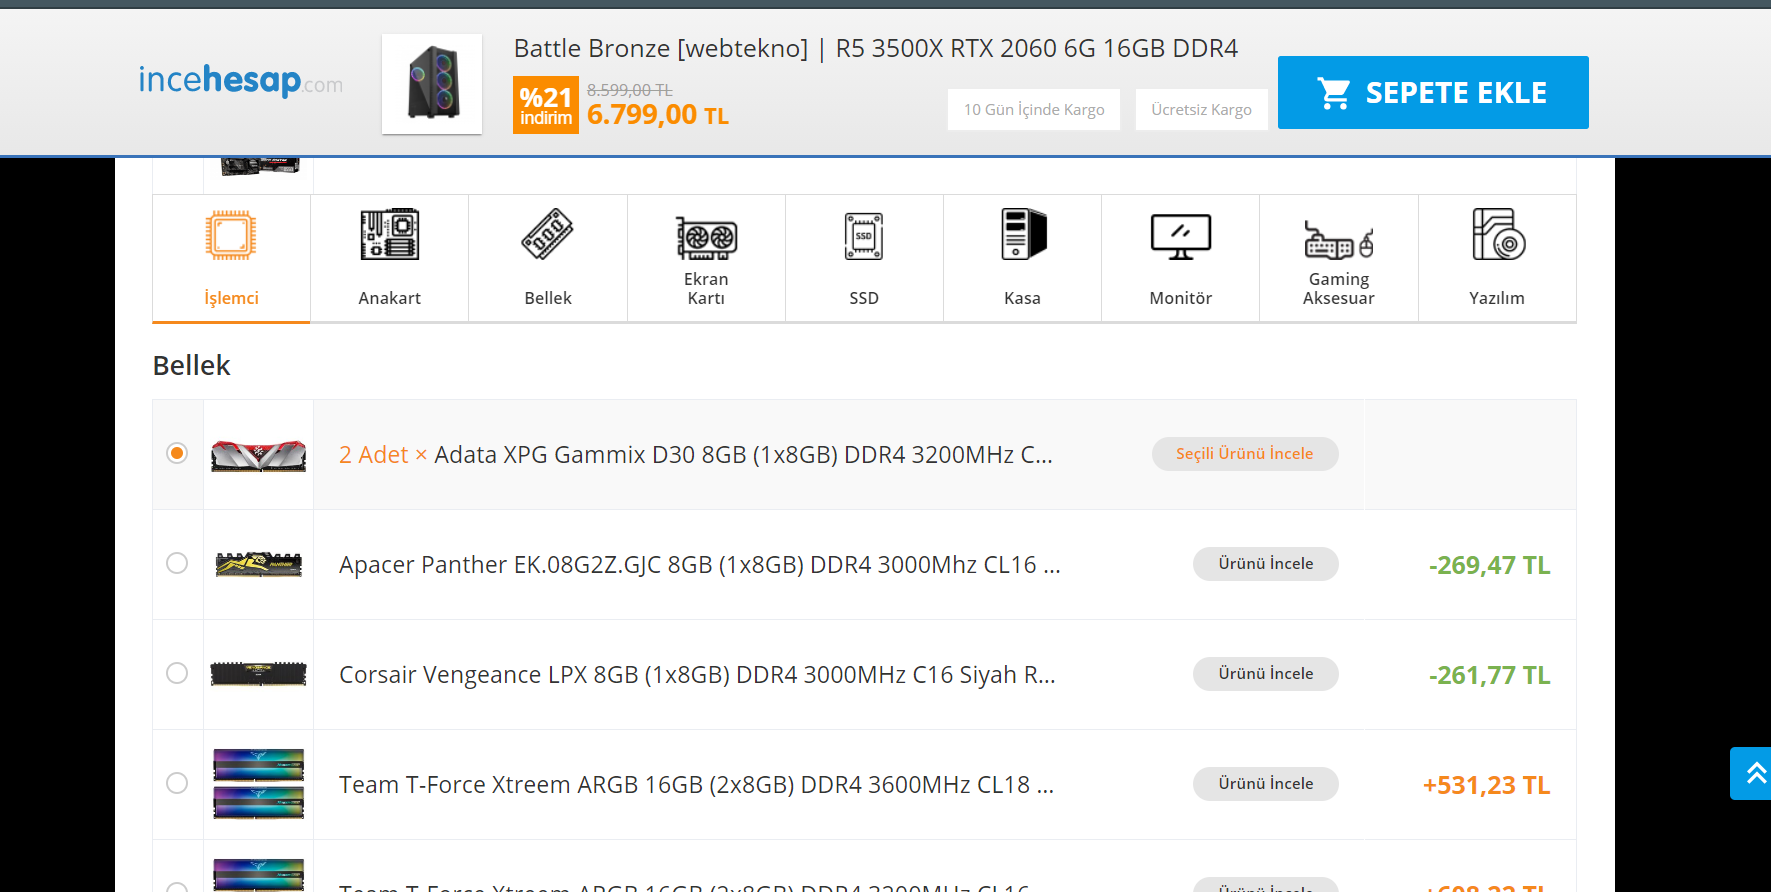1771x892 pixels.
Task: Click the Team T-Force Xtreem 3600MHz name
Action: 697,785
